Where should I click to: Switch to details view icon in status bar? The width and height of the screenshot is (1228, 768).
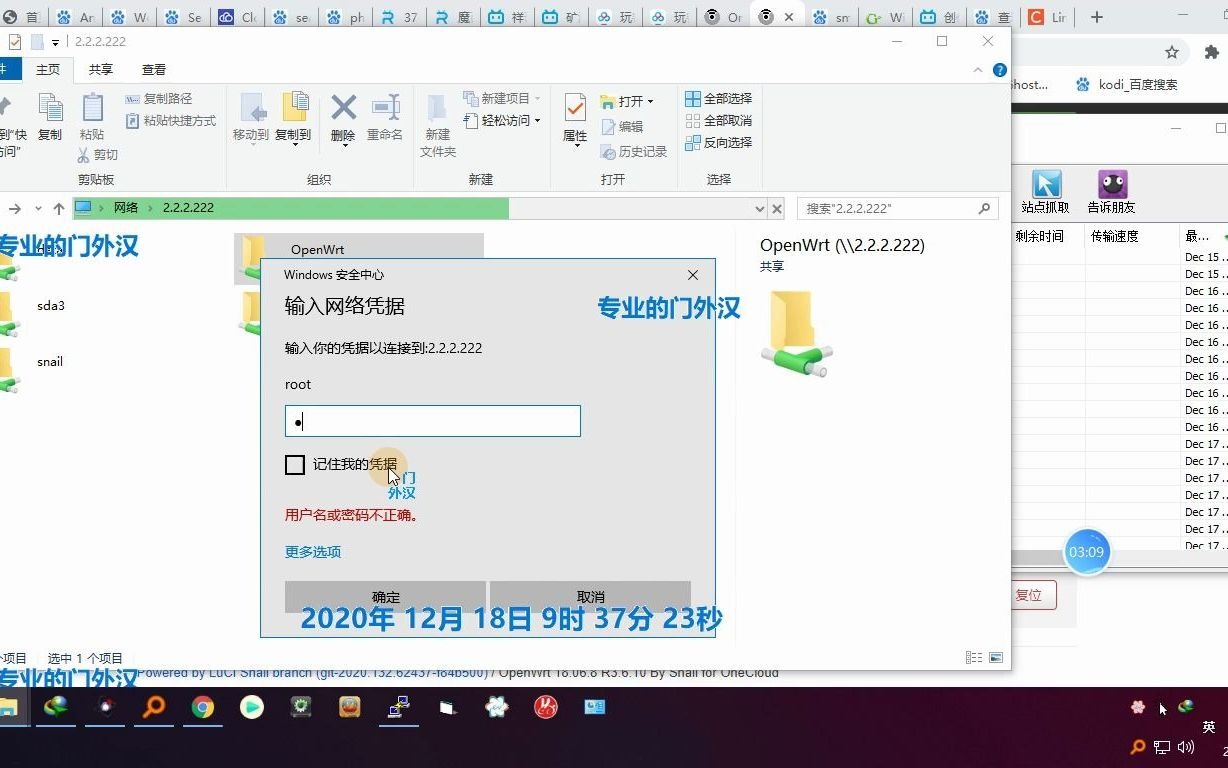click(x=973, y=658)
